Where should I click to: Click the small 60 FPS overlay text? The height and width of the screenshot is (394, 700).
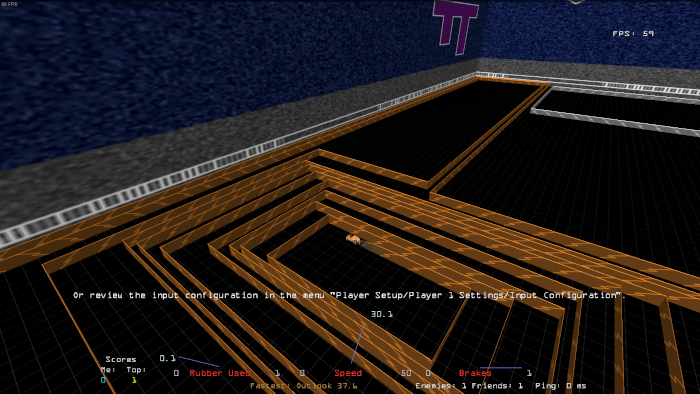[x=9, y=4]
